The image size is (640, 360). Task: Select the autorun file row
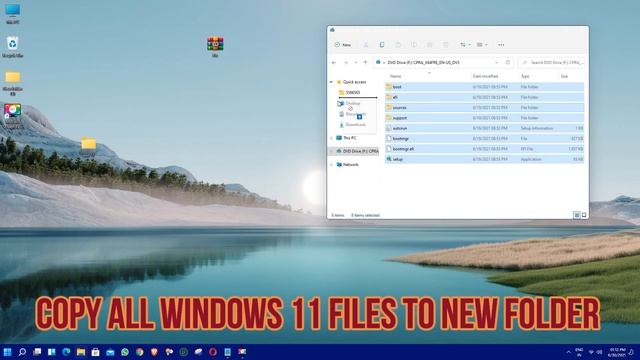coord(484,128)
